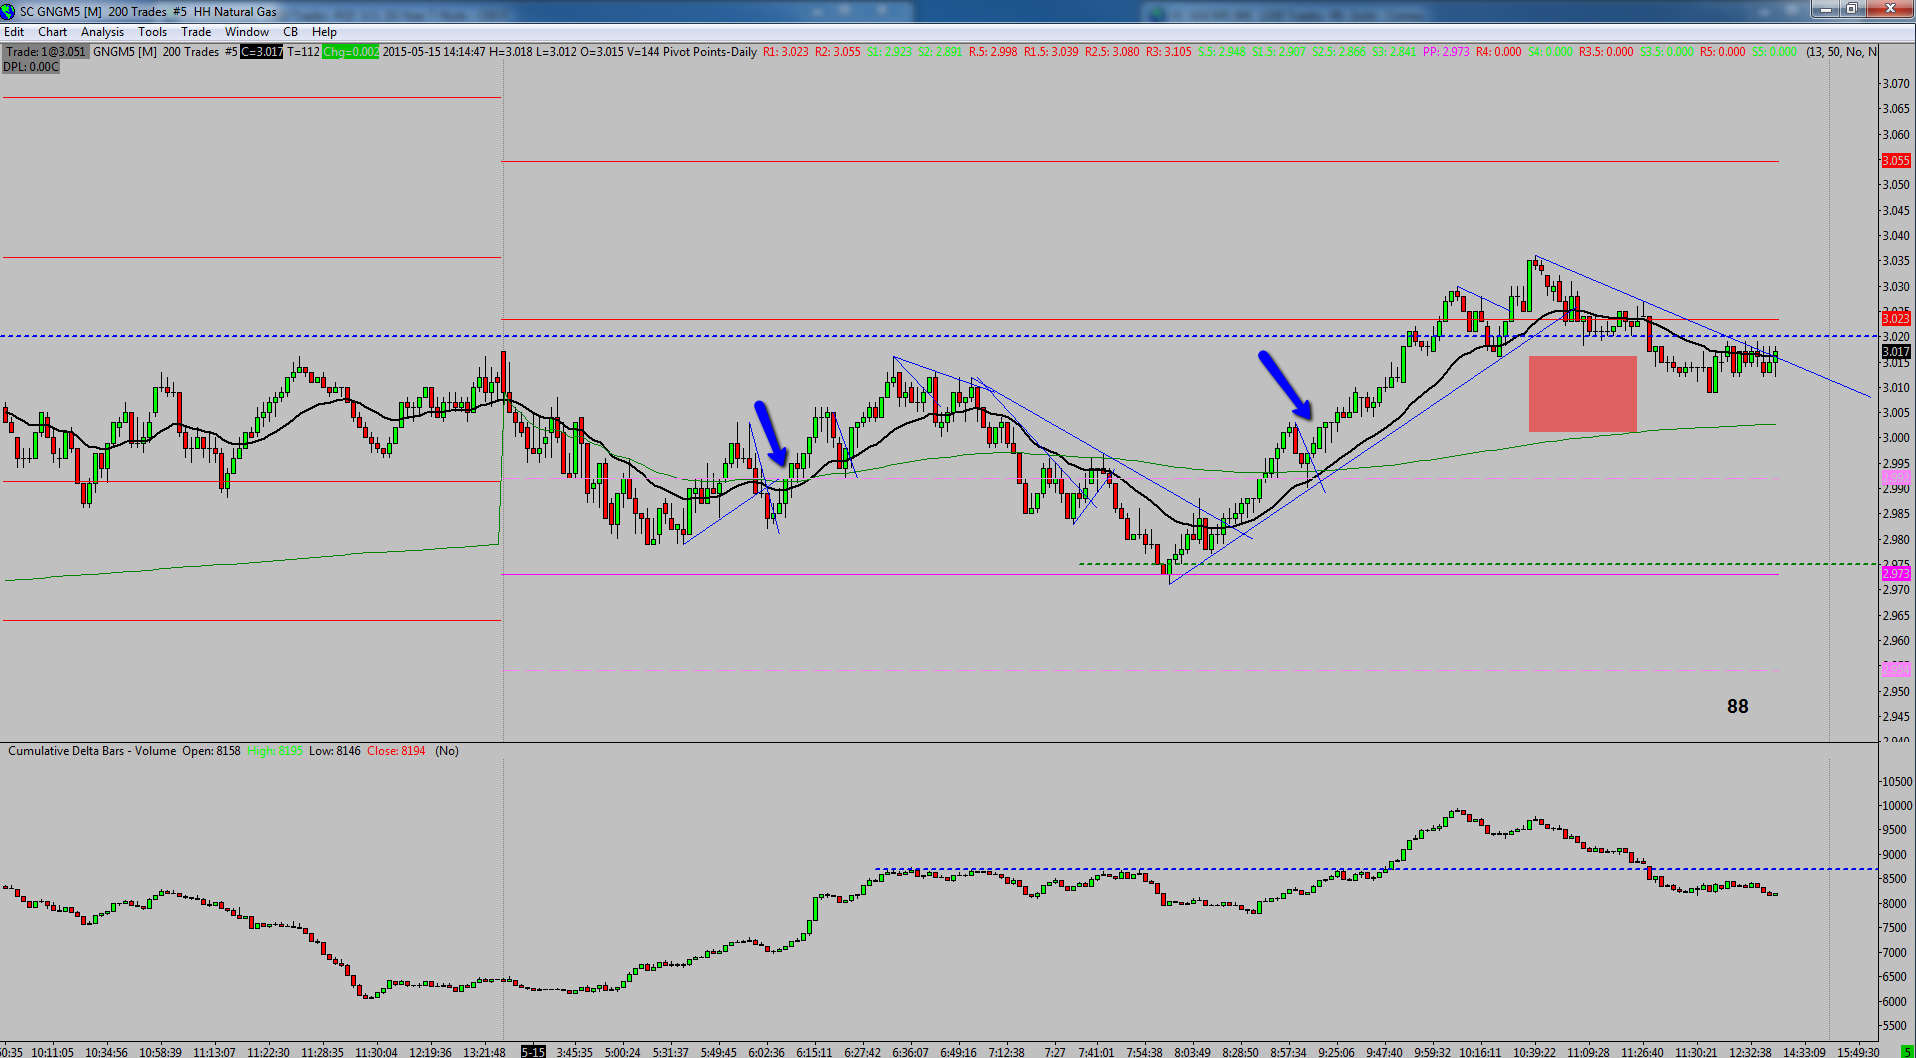Viewport: 1916px width, 1058px height.
Task: Click the green 'S1: 2.923' pivot value
Action: tap(889, 52)
